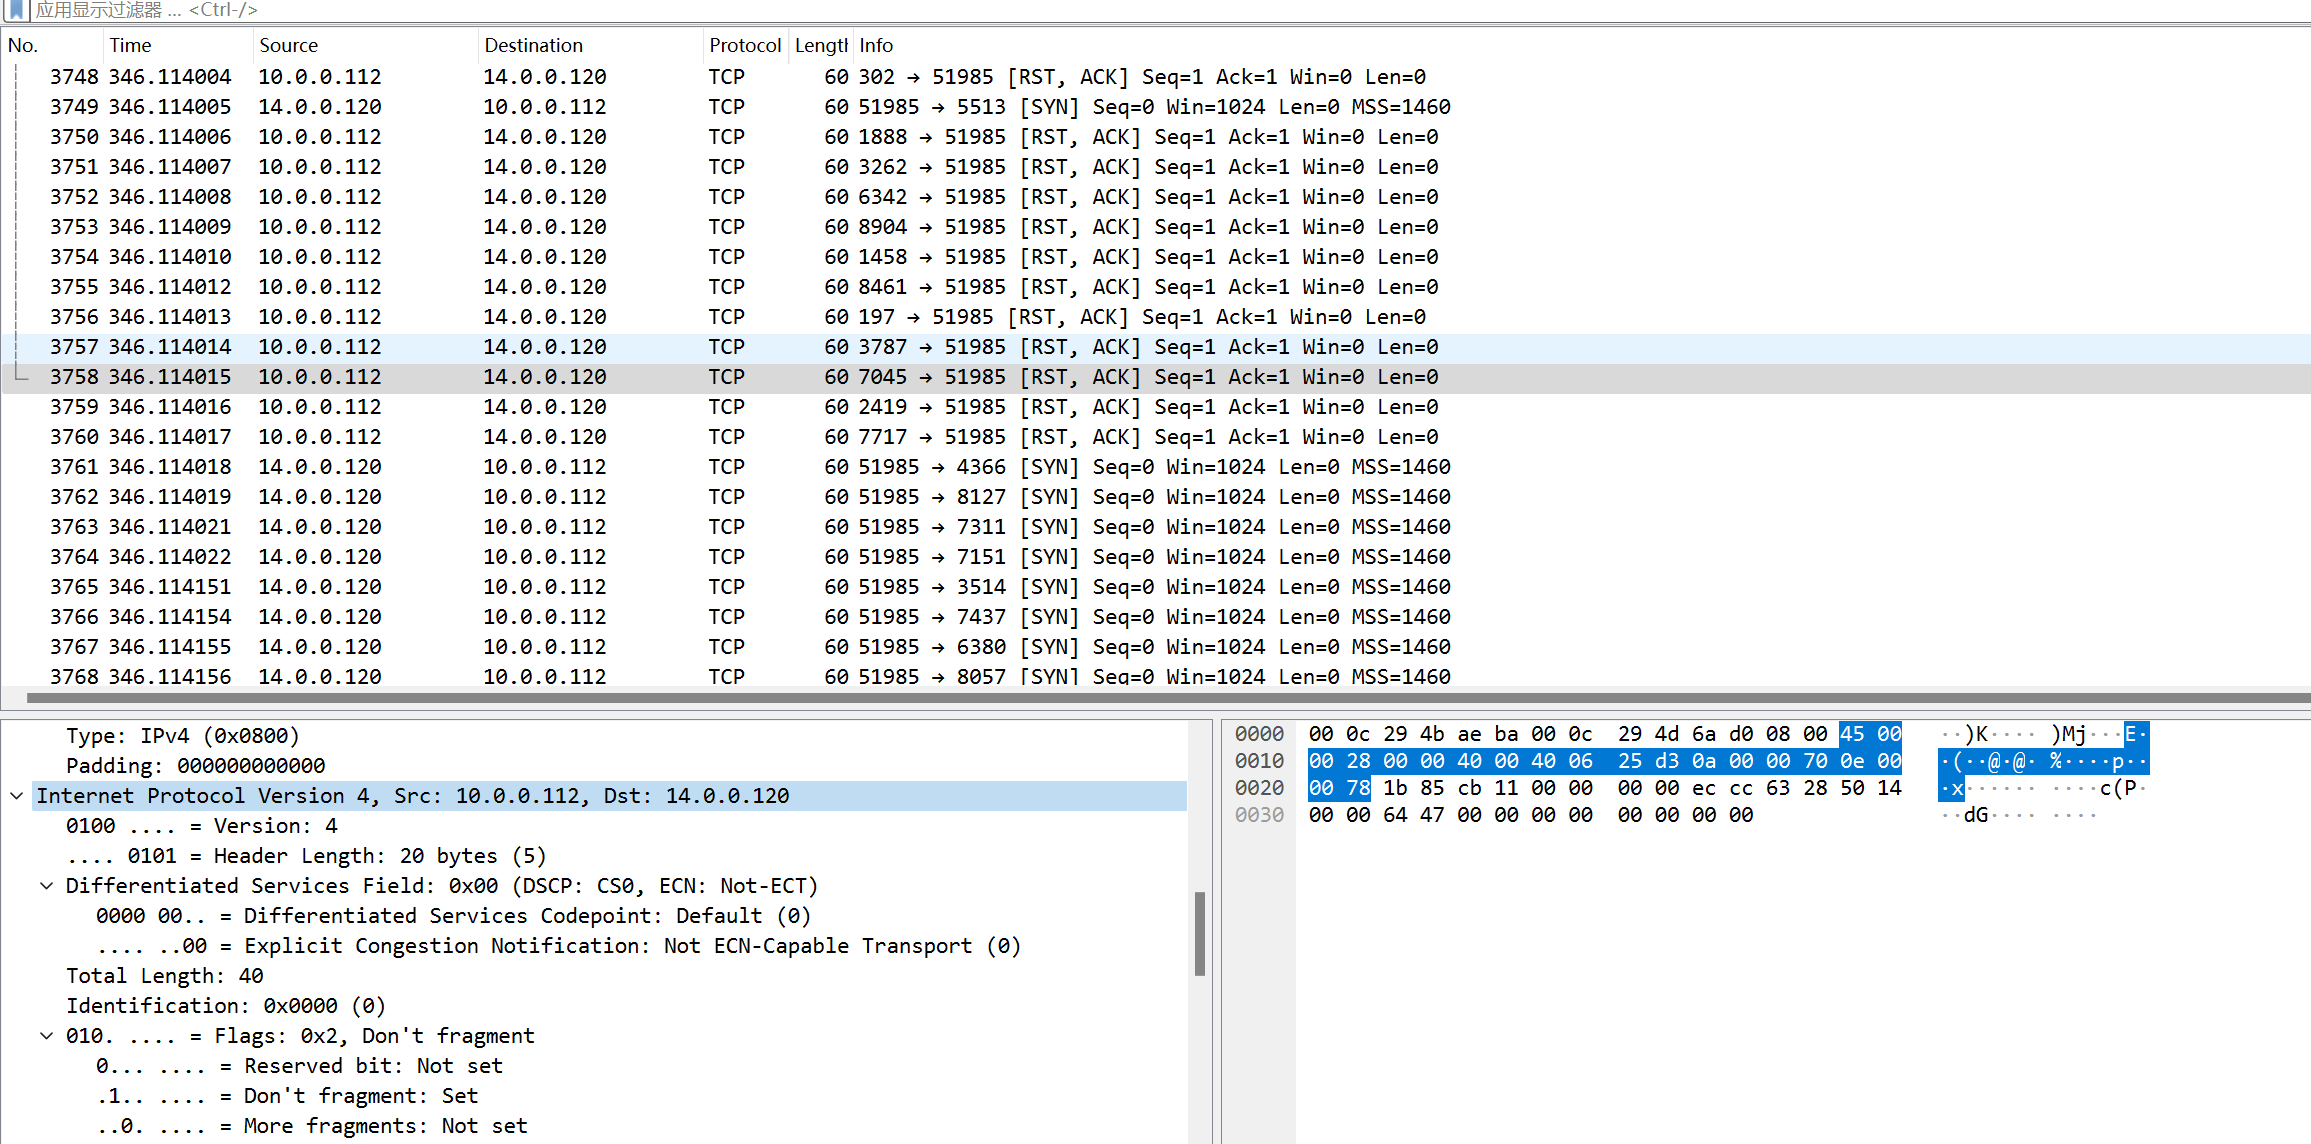
Task: Select the Don't fragment: Set item
Action: 288,1095
